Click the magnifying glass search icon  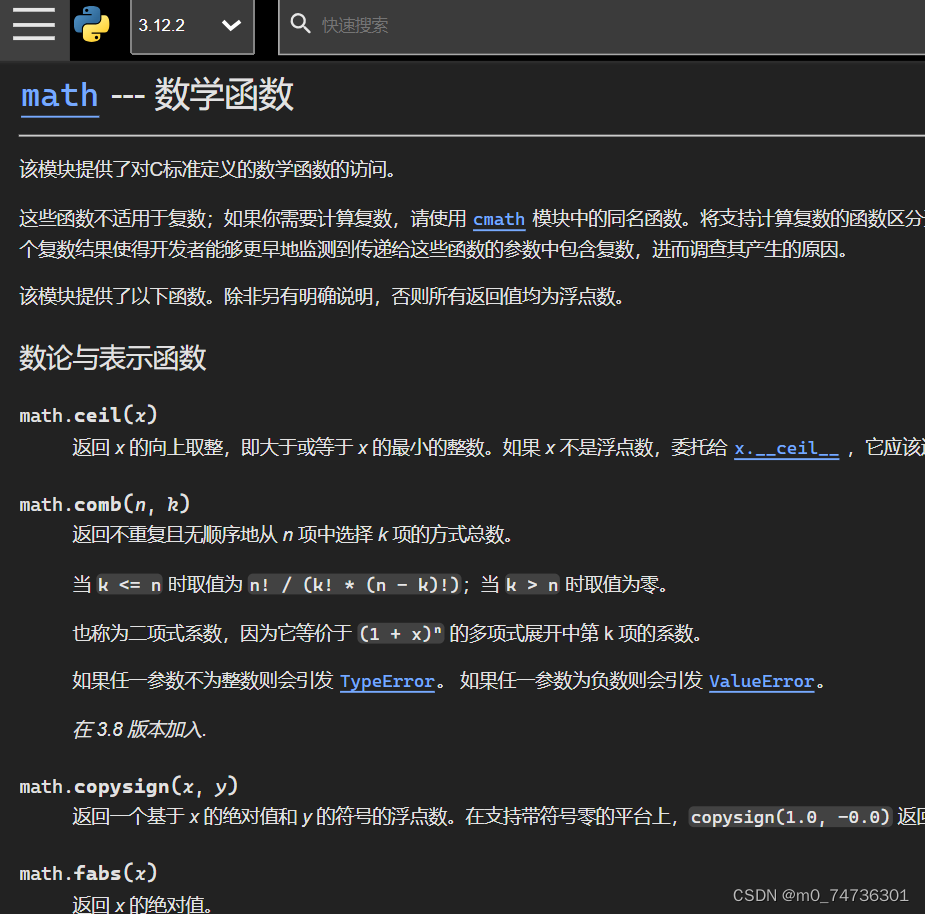[x=301, y=23]
